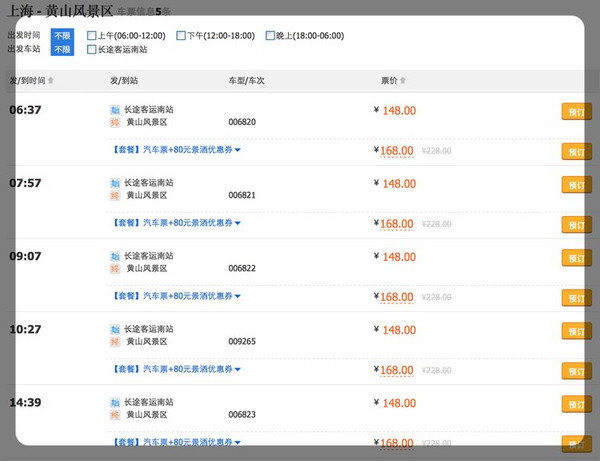600x461 pixels.
Task: Click the 06:37 departure time
Action: pyautogui.click(x=25, y=110)
